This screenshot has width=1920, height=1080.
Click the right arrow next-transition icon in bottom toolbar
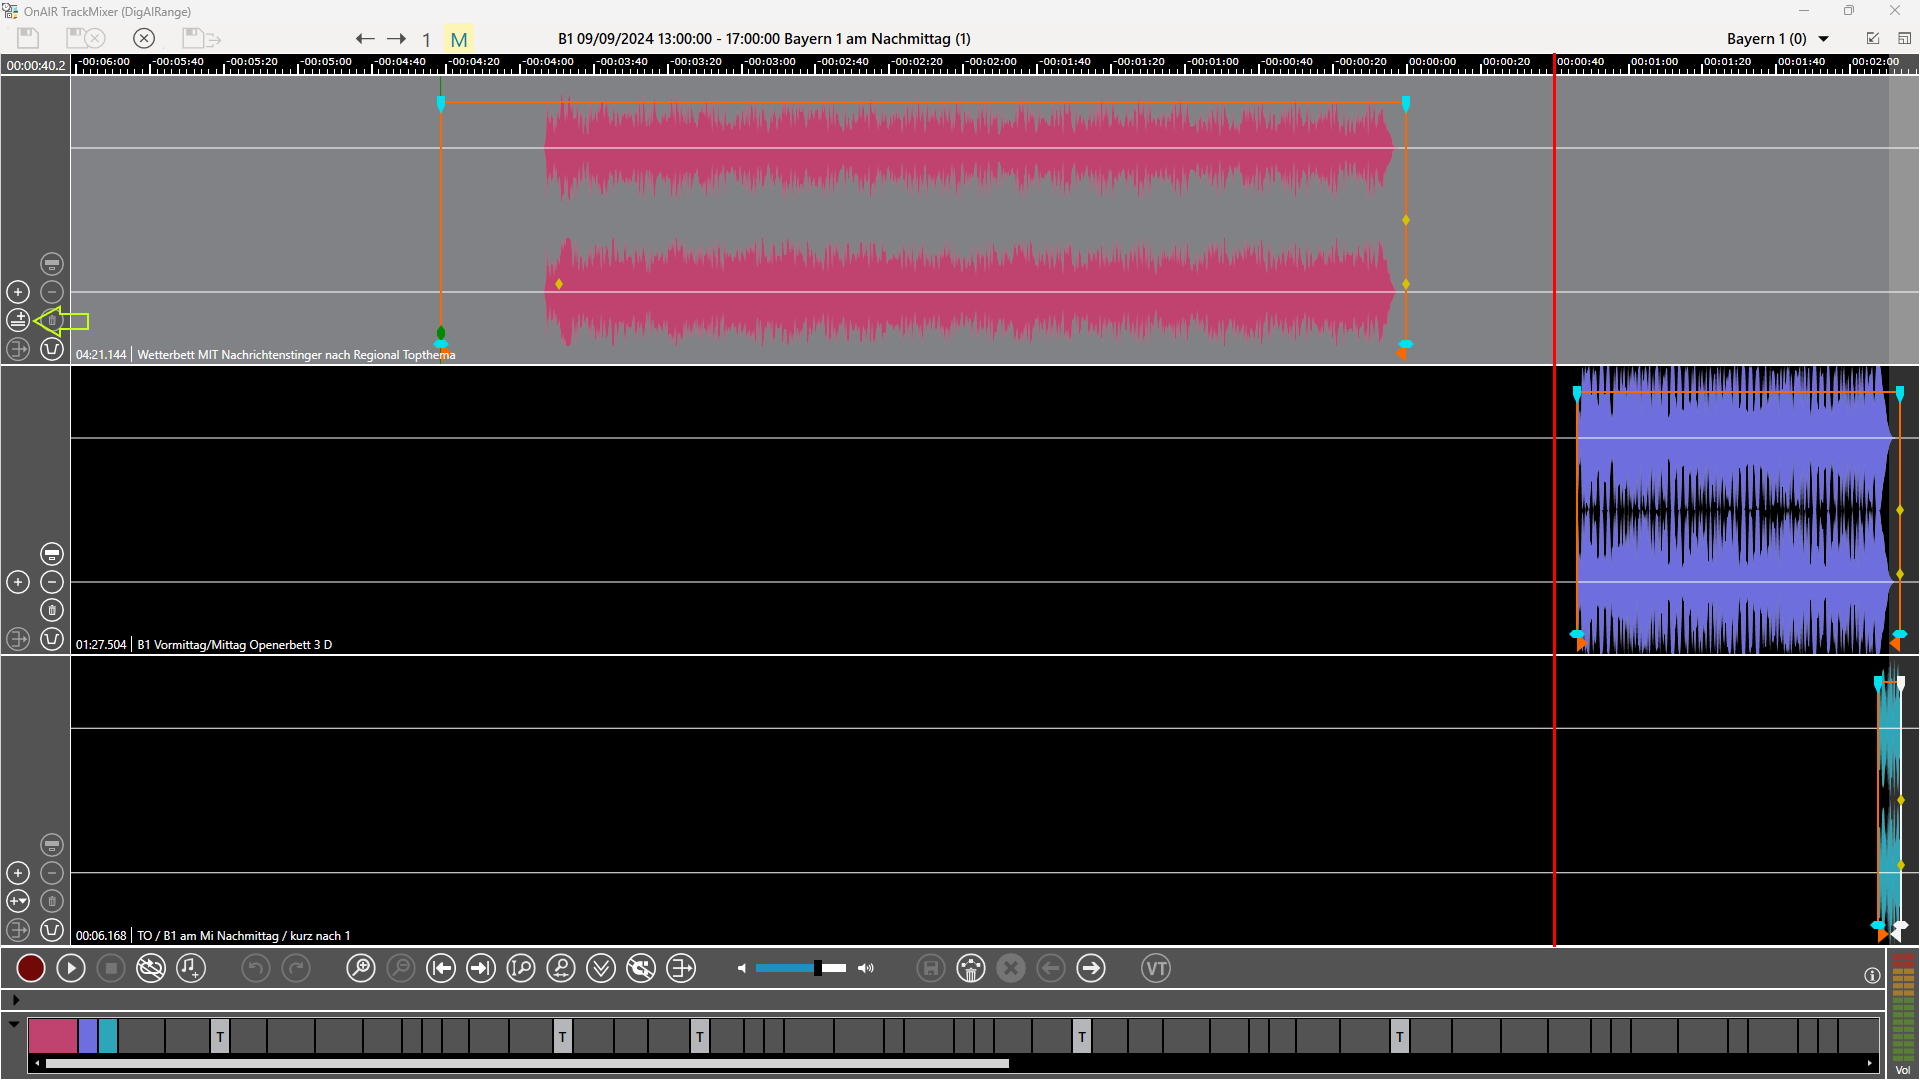point(1091,968)
